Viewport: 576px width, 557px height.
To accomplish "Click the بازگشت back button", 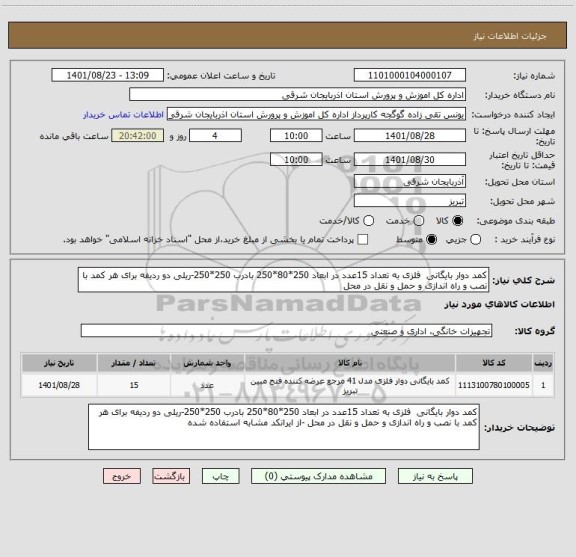I will pos(171,477).
